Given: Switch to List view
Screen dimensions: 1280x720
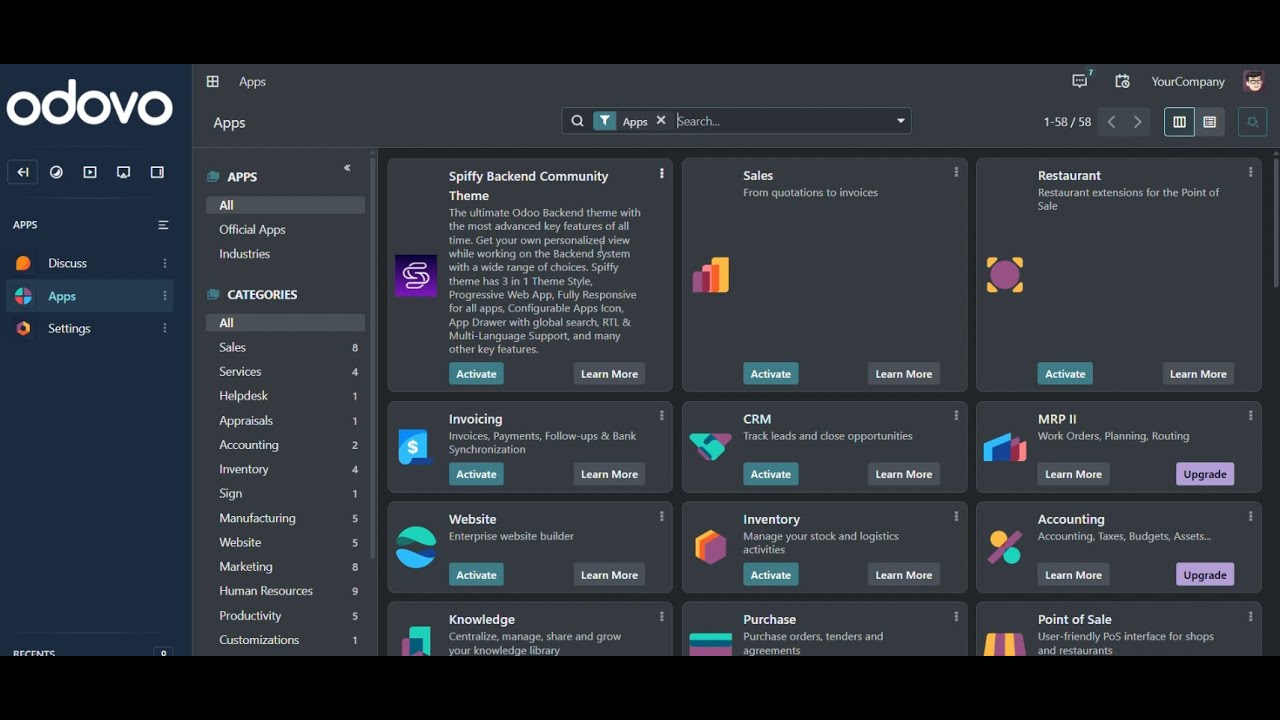Looking at the screenshot, I should 1210,122.
